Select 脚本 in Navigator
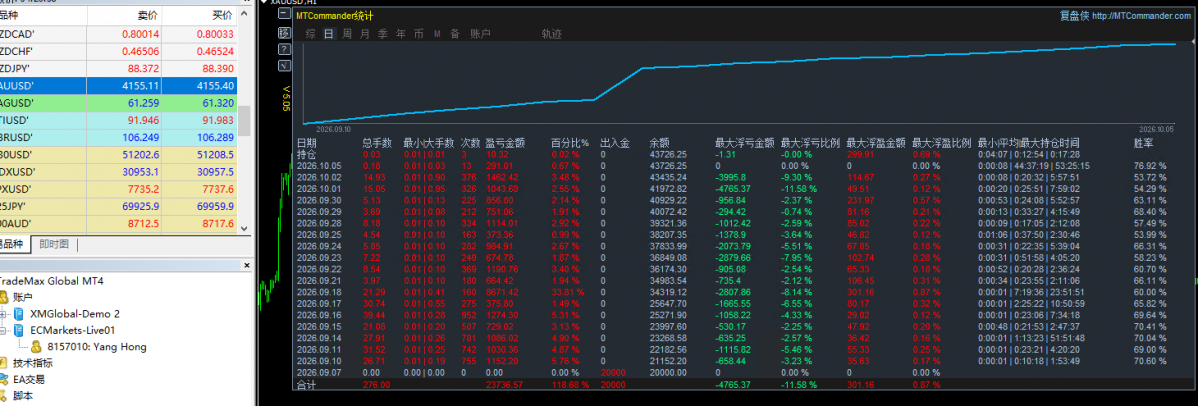Viewport: 1198px width, 406px height. click(x=24, y=395)
